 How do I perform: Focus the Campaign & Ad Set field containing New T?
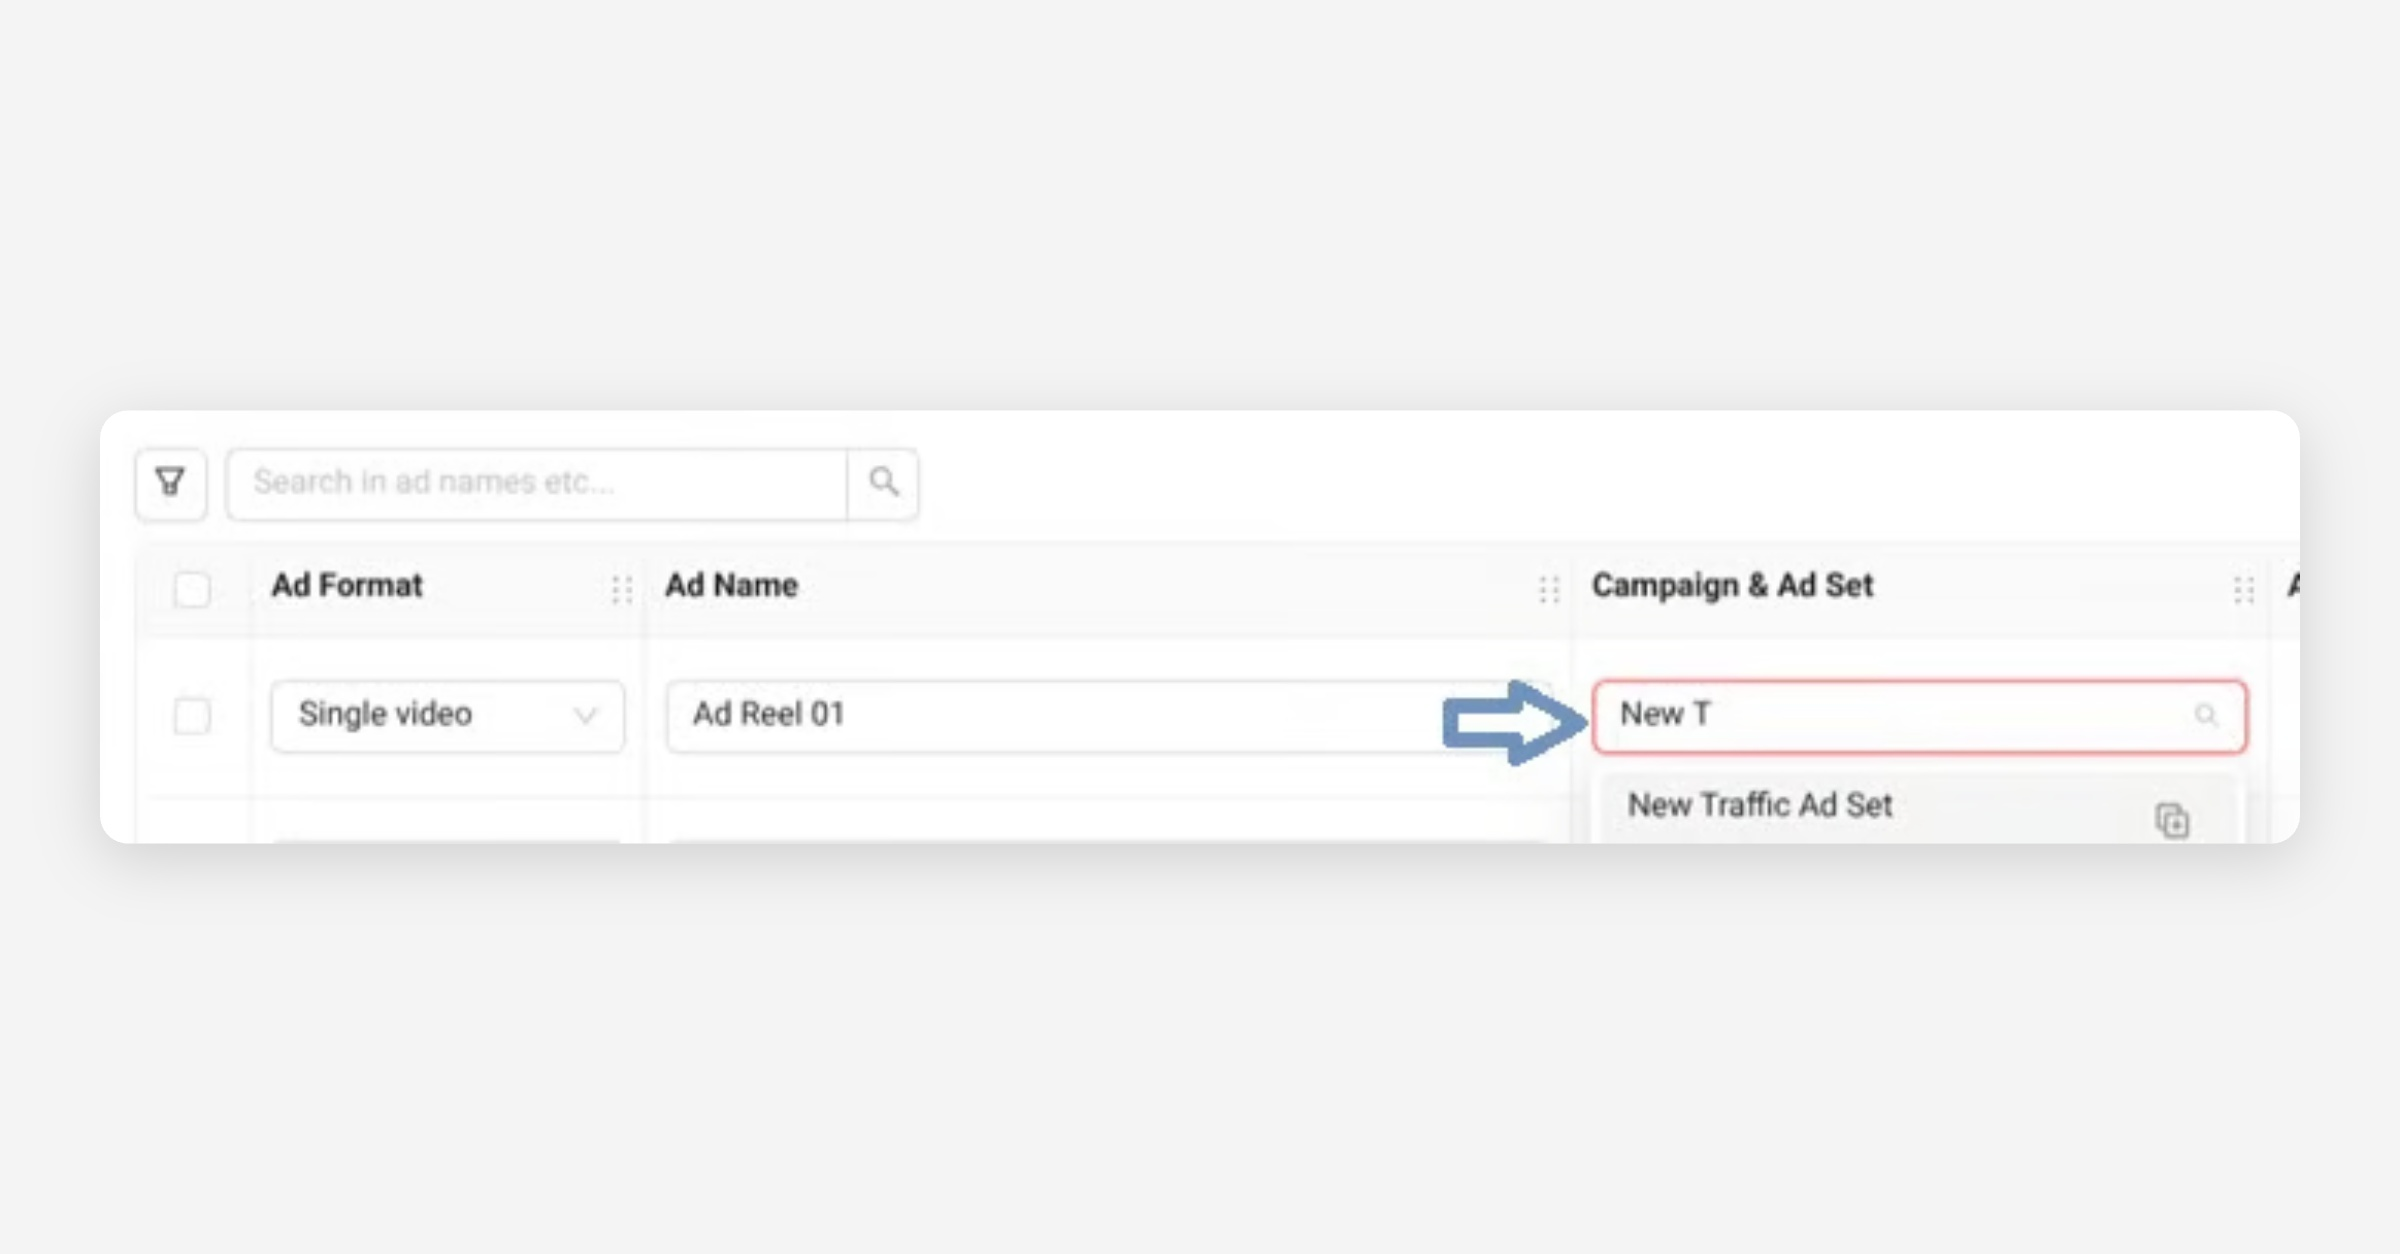(x=1900, y=716)
